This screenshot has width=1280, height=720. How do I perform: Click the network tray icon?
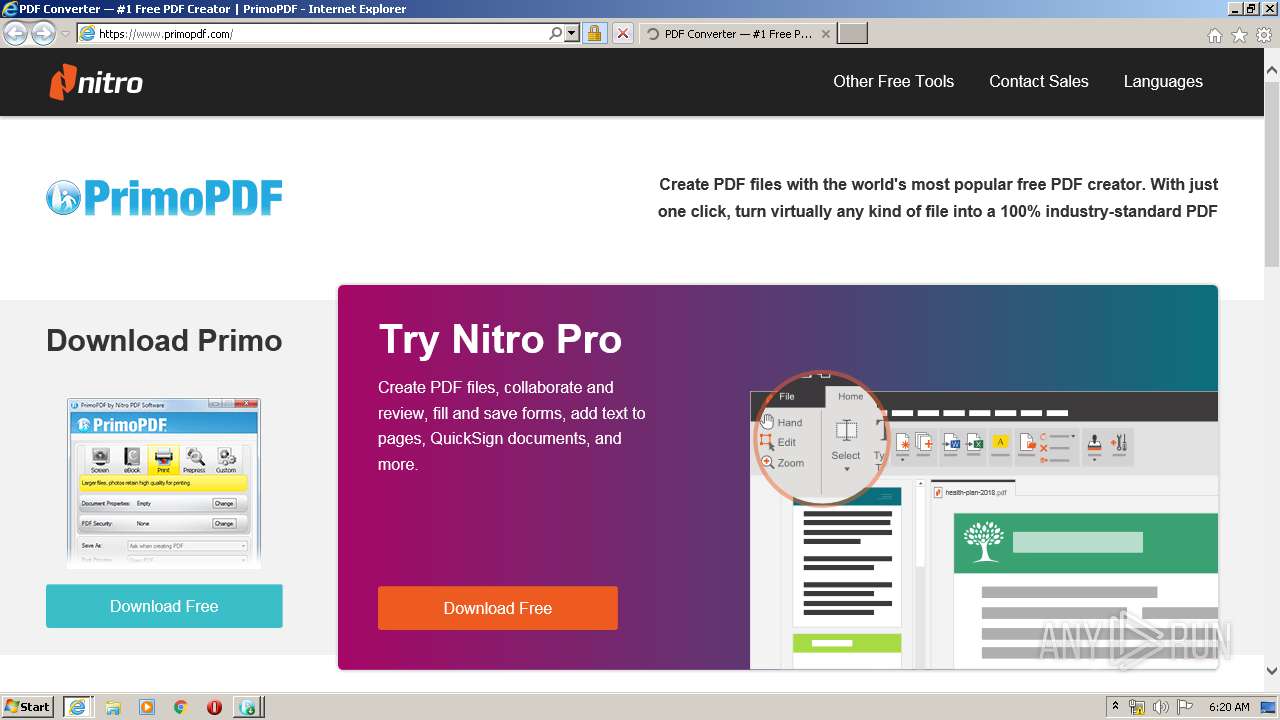click(1137, 707)
